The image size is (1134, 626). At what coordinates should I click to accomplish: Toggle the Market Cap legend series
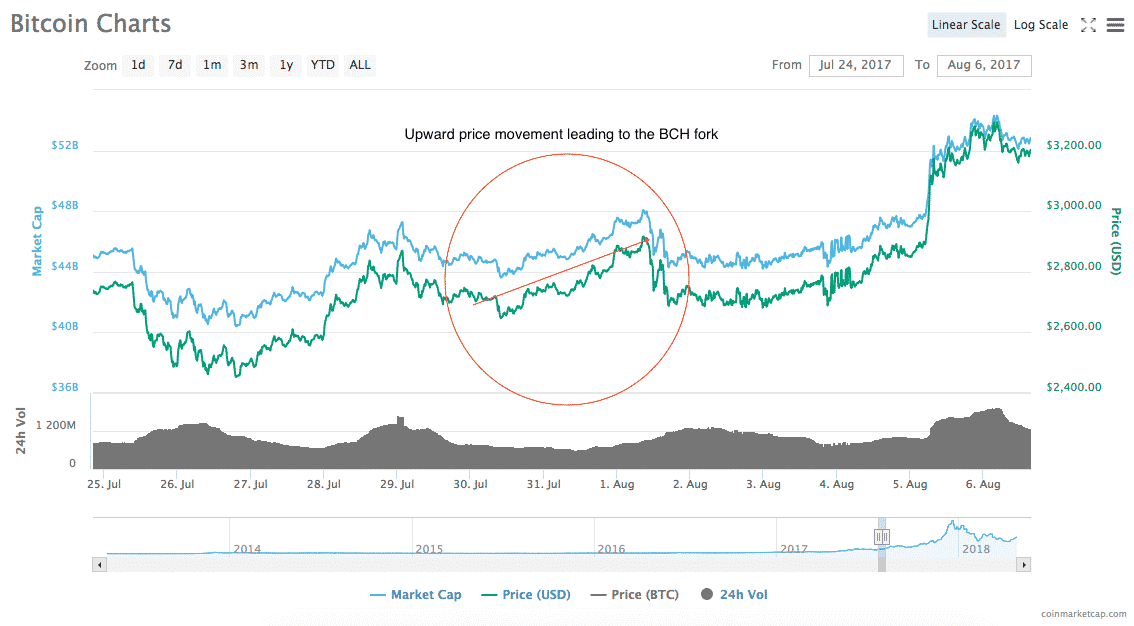point(415,595)
